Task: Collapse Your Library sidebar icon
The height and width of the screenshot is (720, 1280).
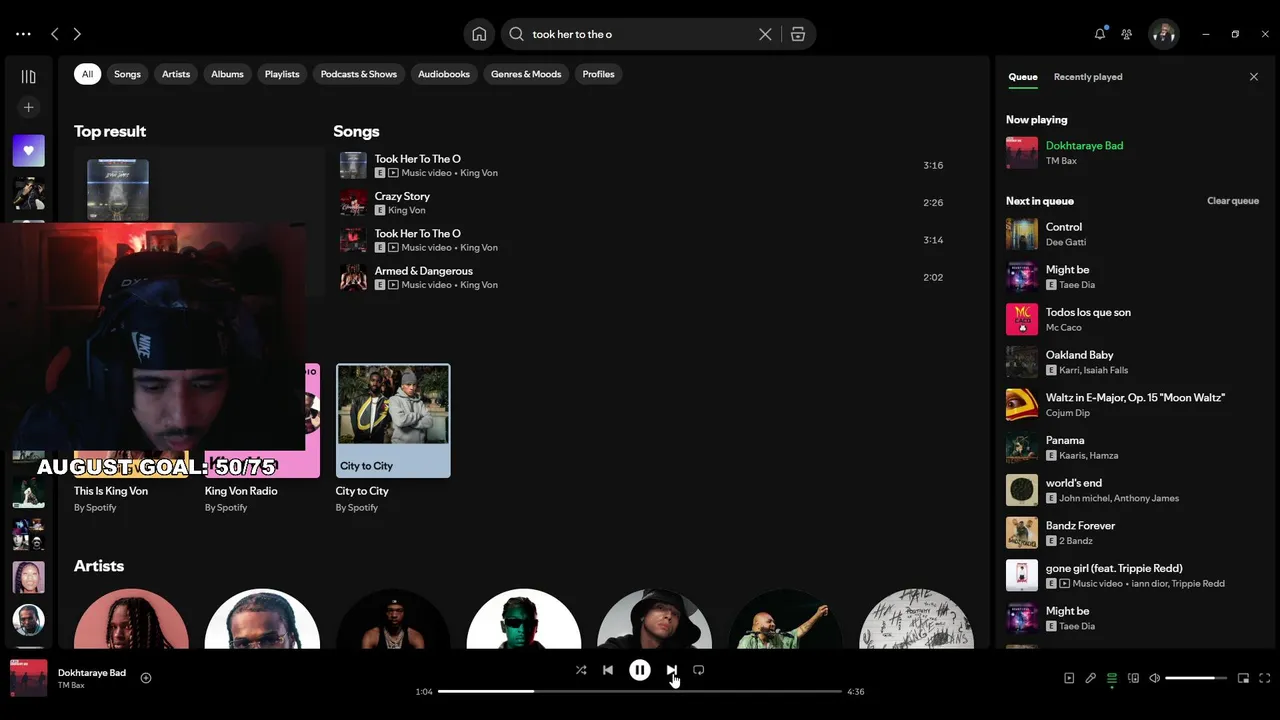Action: (28, 77)
